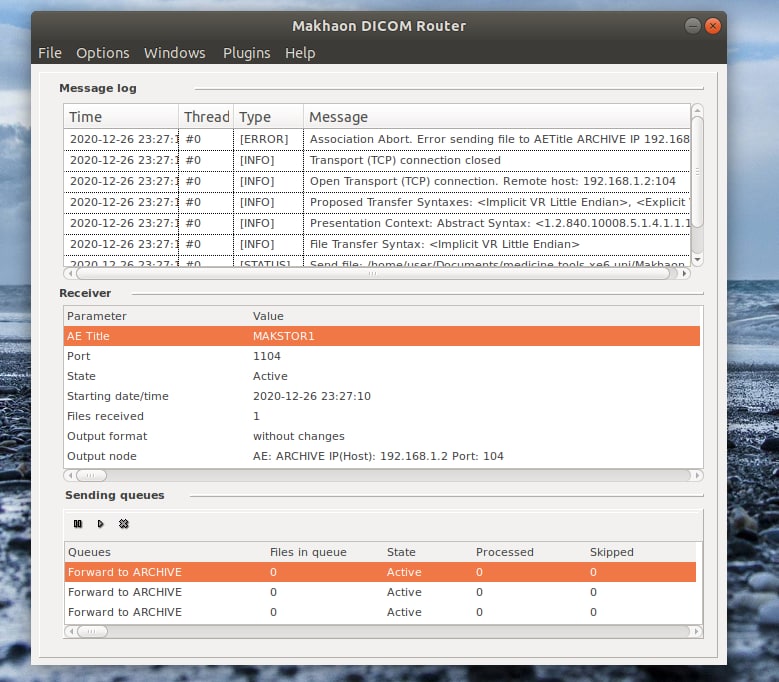Sort message log by Thread column
The width and height of the screenshot is (779, 682).
click(x=206, y=117)
